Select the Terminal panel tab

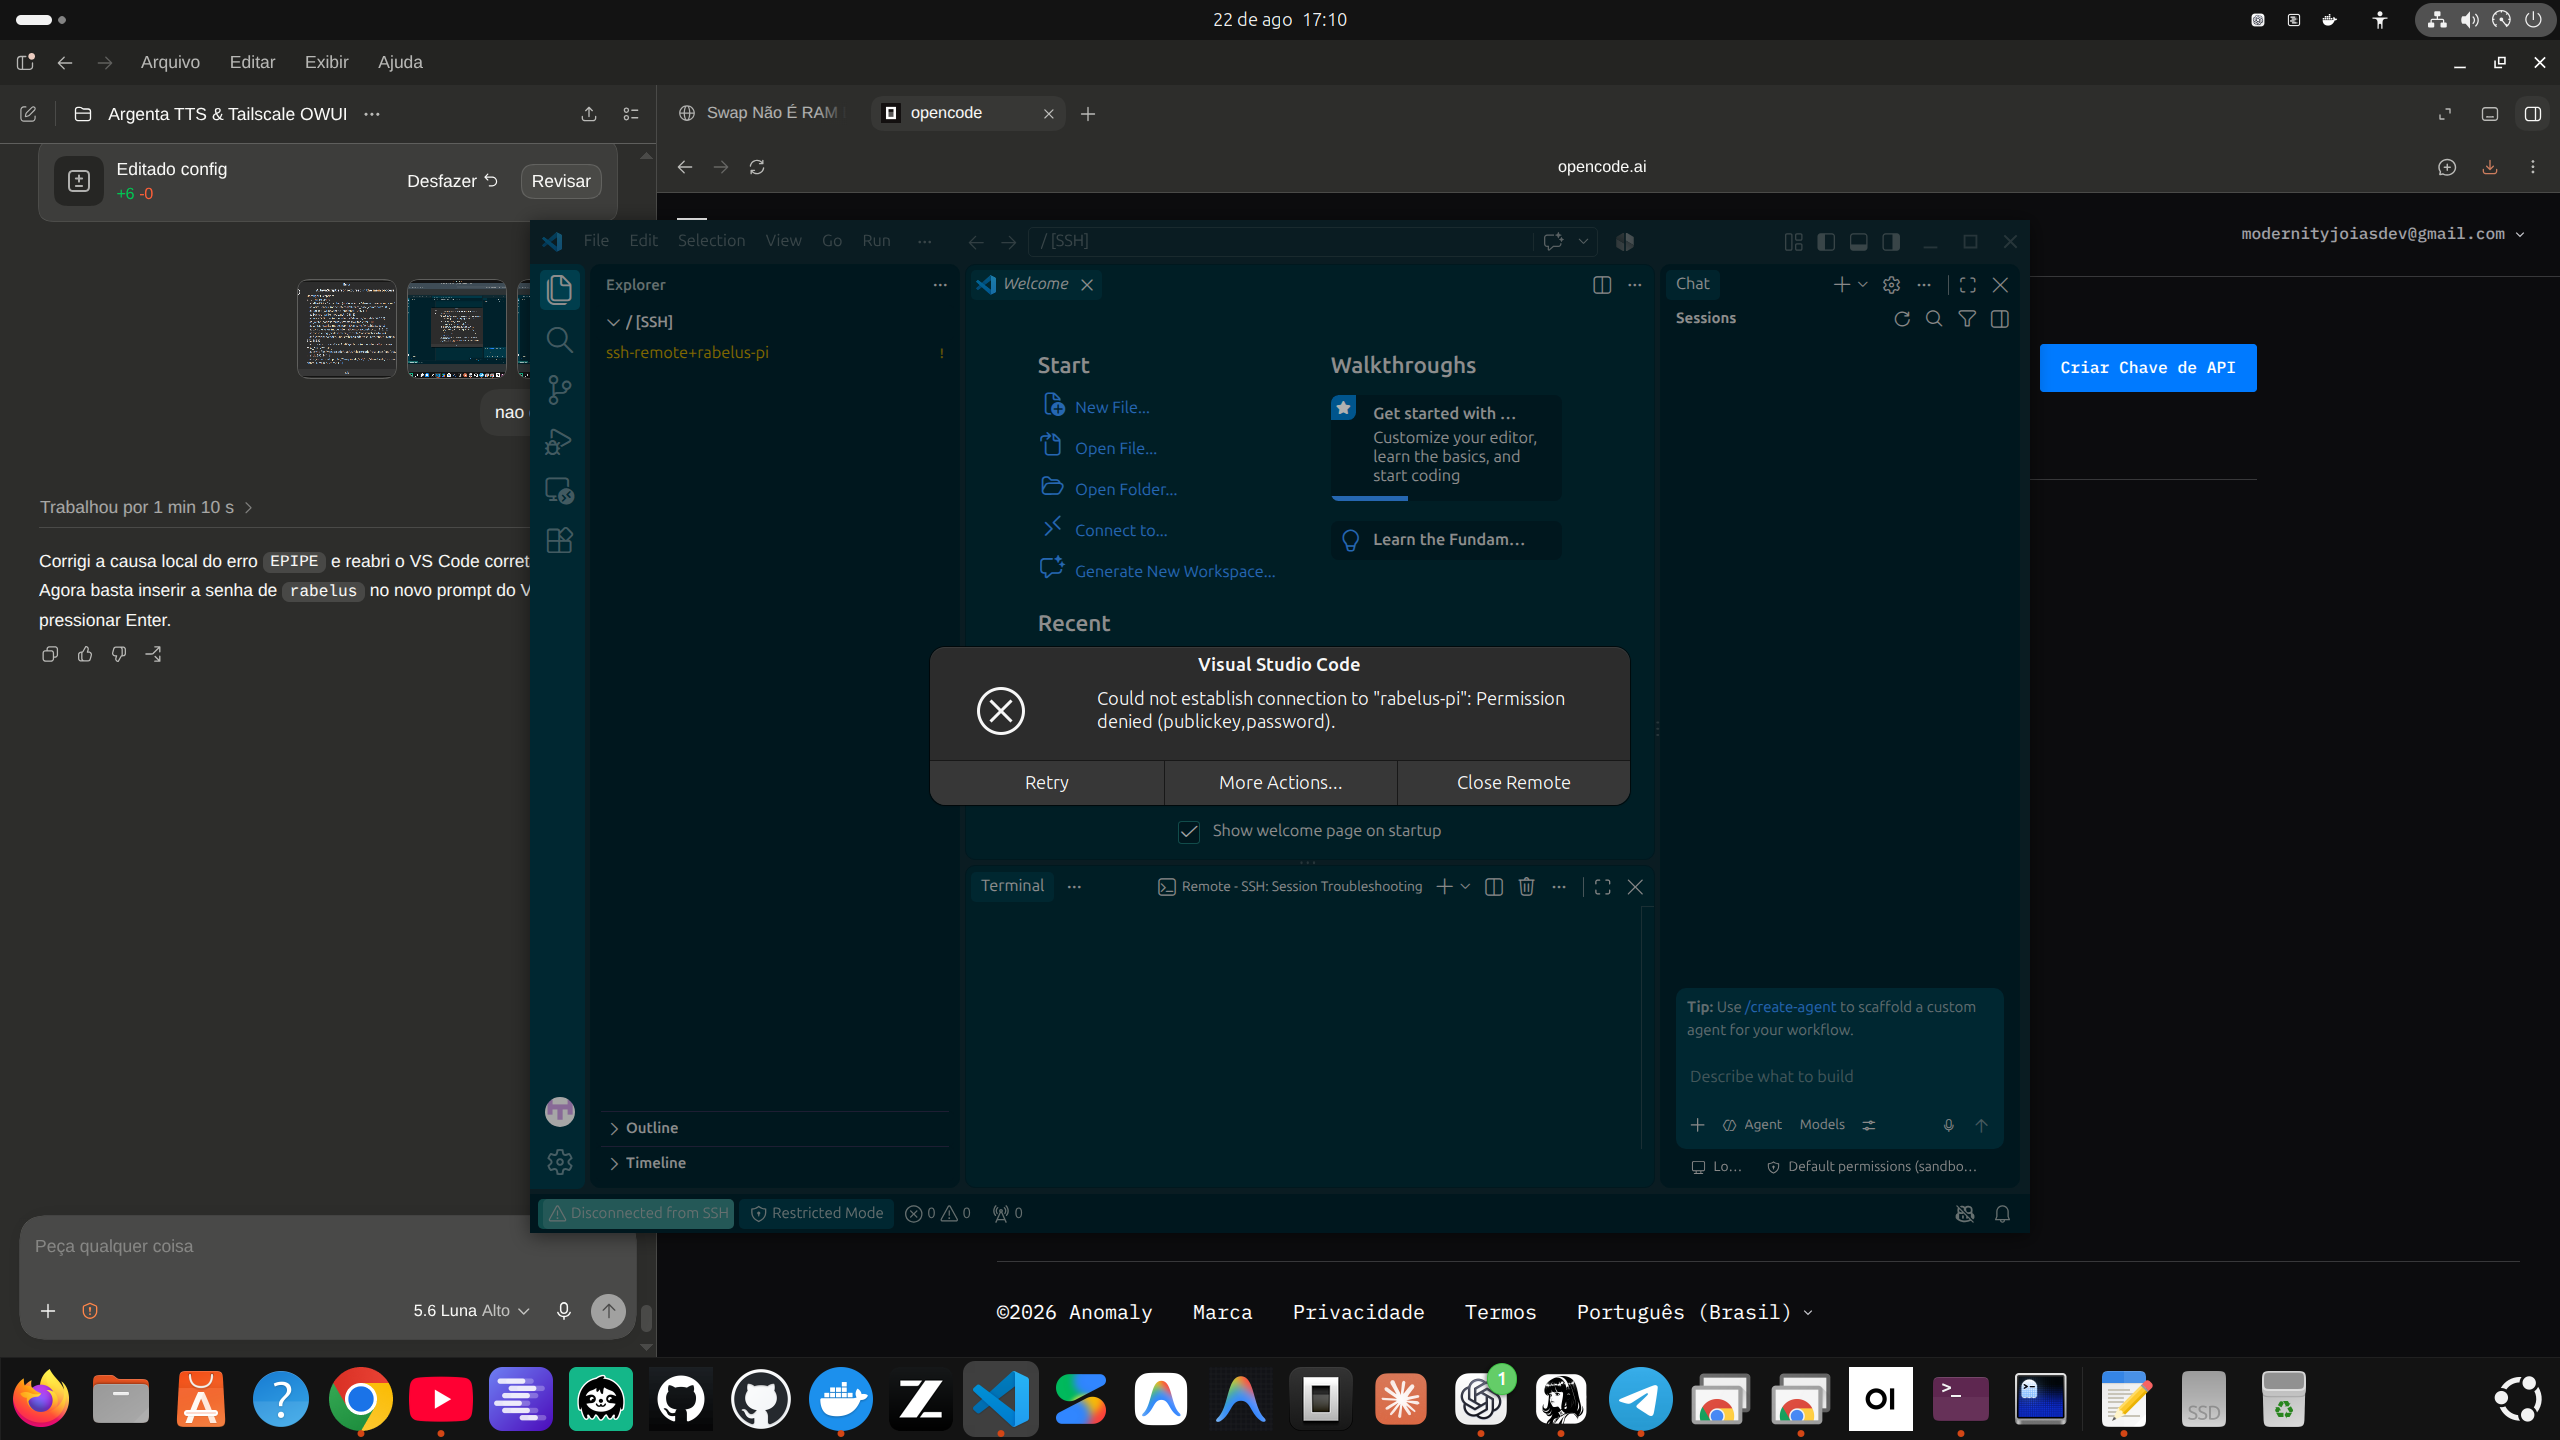point(1012,886)
